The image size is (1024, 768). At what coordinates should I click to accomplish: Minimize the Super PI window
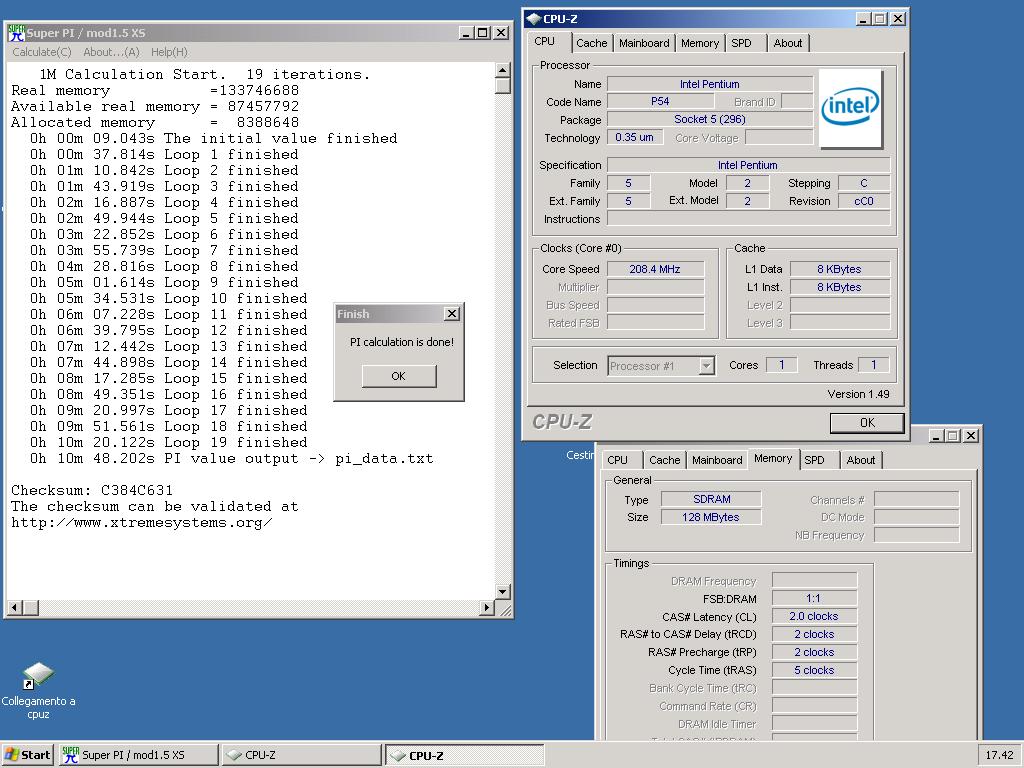(x=466, y=33)
